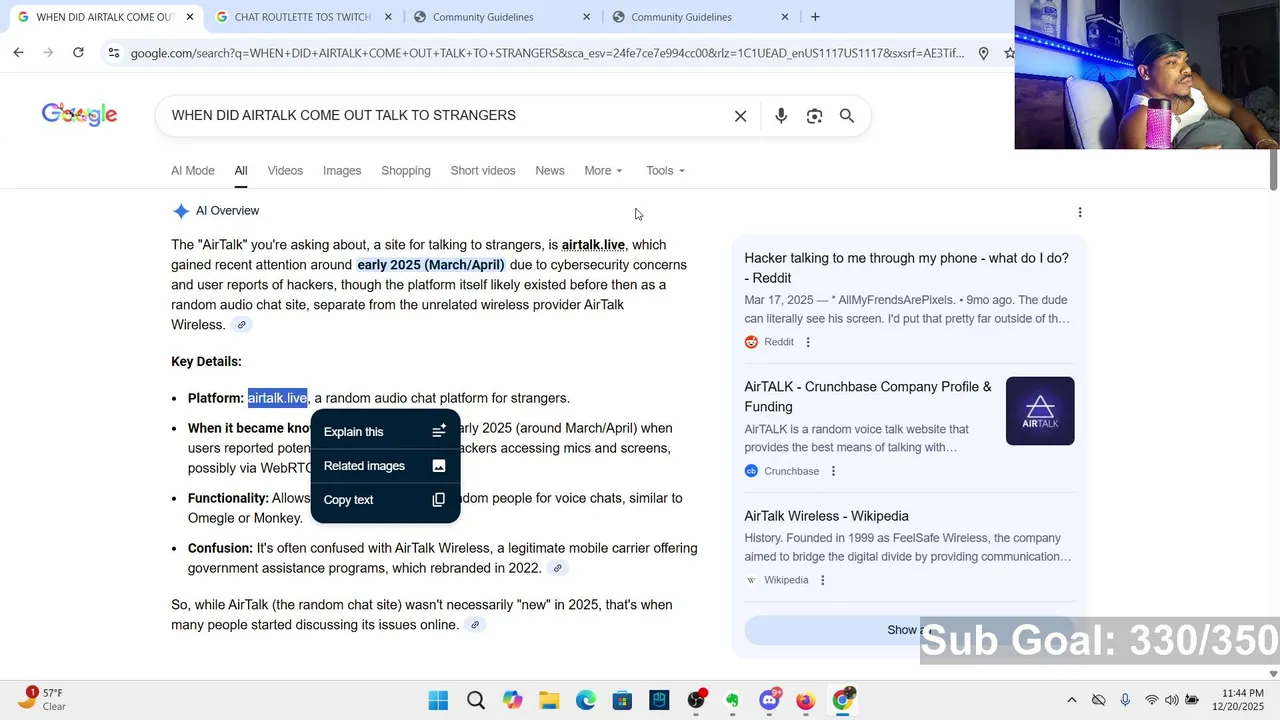View site information in the address bar
The width and height of the screenshot is (1280, 720).
pos(113,53)
